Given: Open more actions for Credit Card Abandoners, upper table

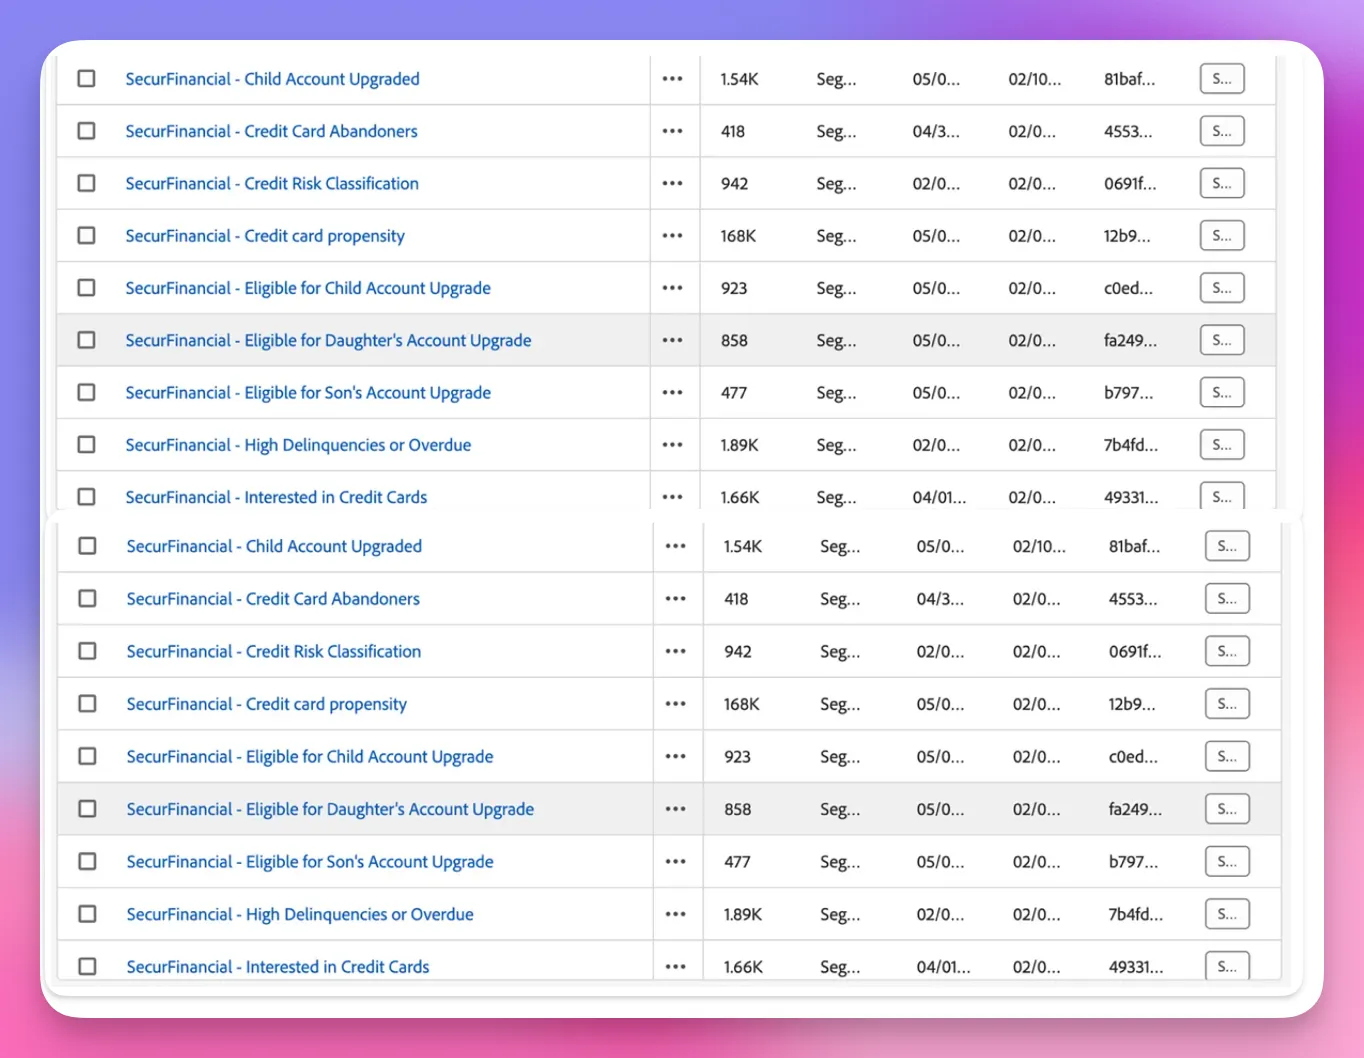Looking at the screenshot, I should [672, 131].
